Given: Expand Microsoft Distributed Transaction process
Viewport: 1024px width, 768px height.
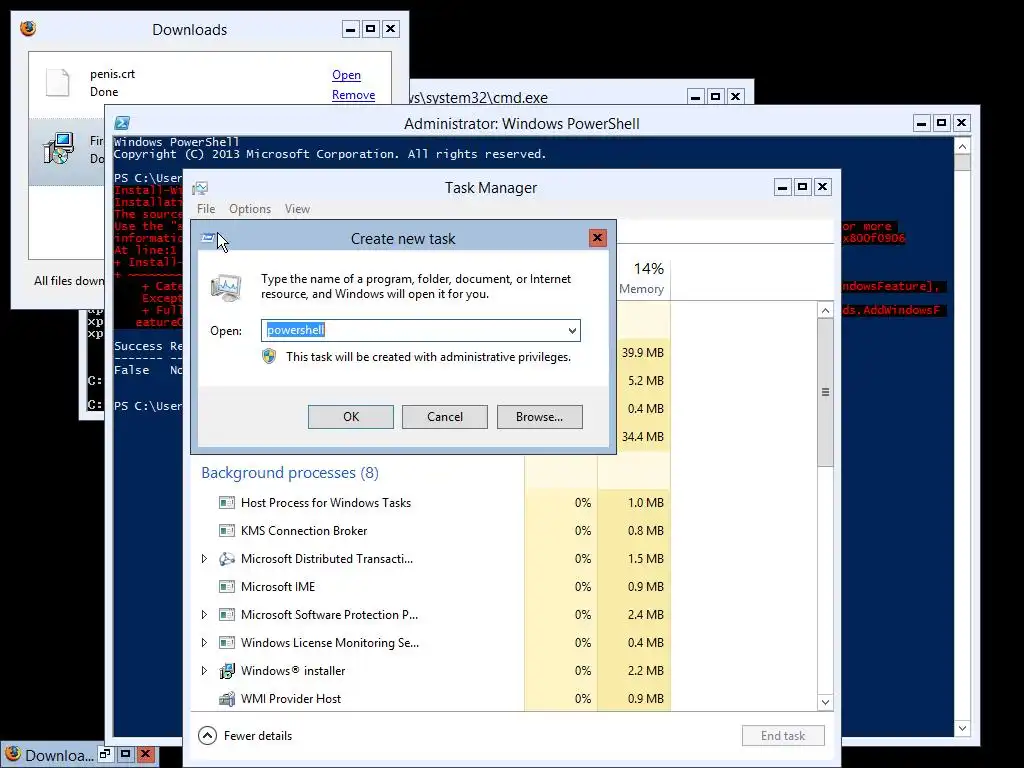Looking at the screenshot, I should click(204, 559).
